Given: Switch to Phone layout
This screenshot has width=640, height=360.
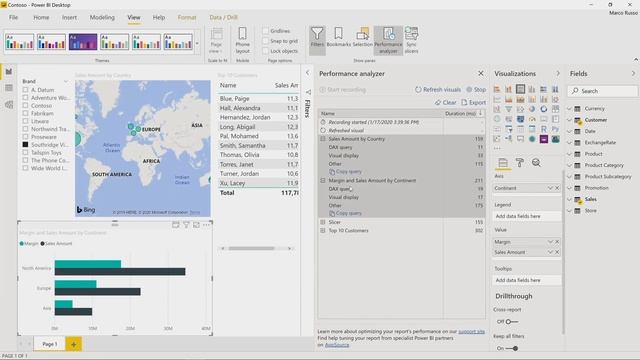Looking at the screenshot, I should pyautogui.click(x=242, y=40).
